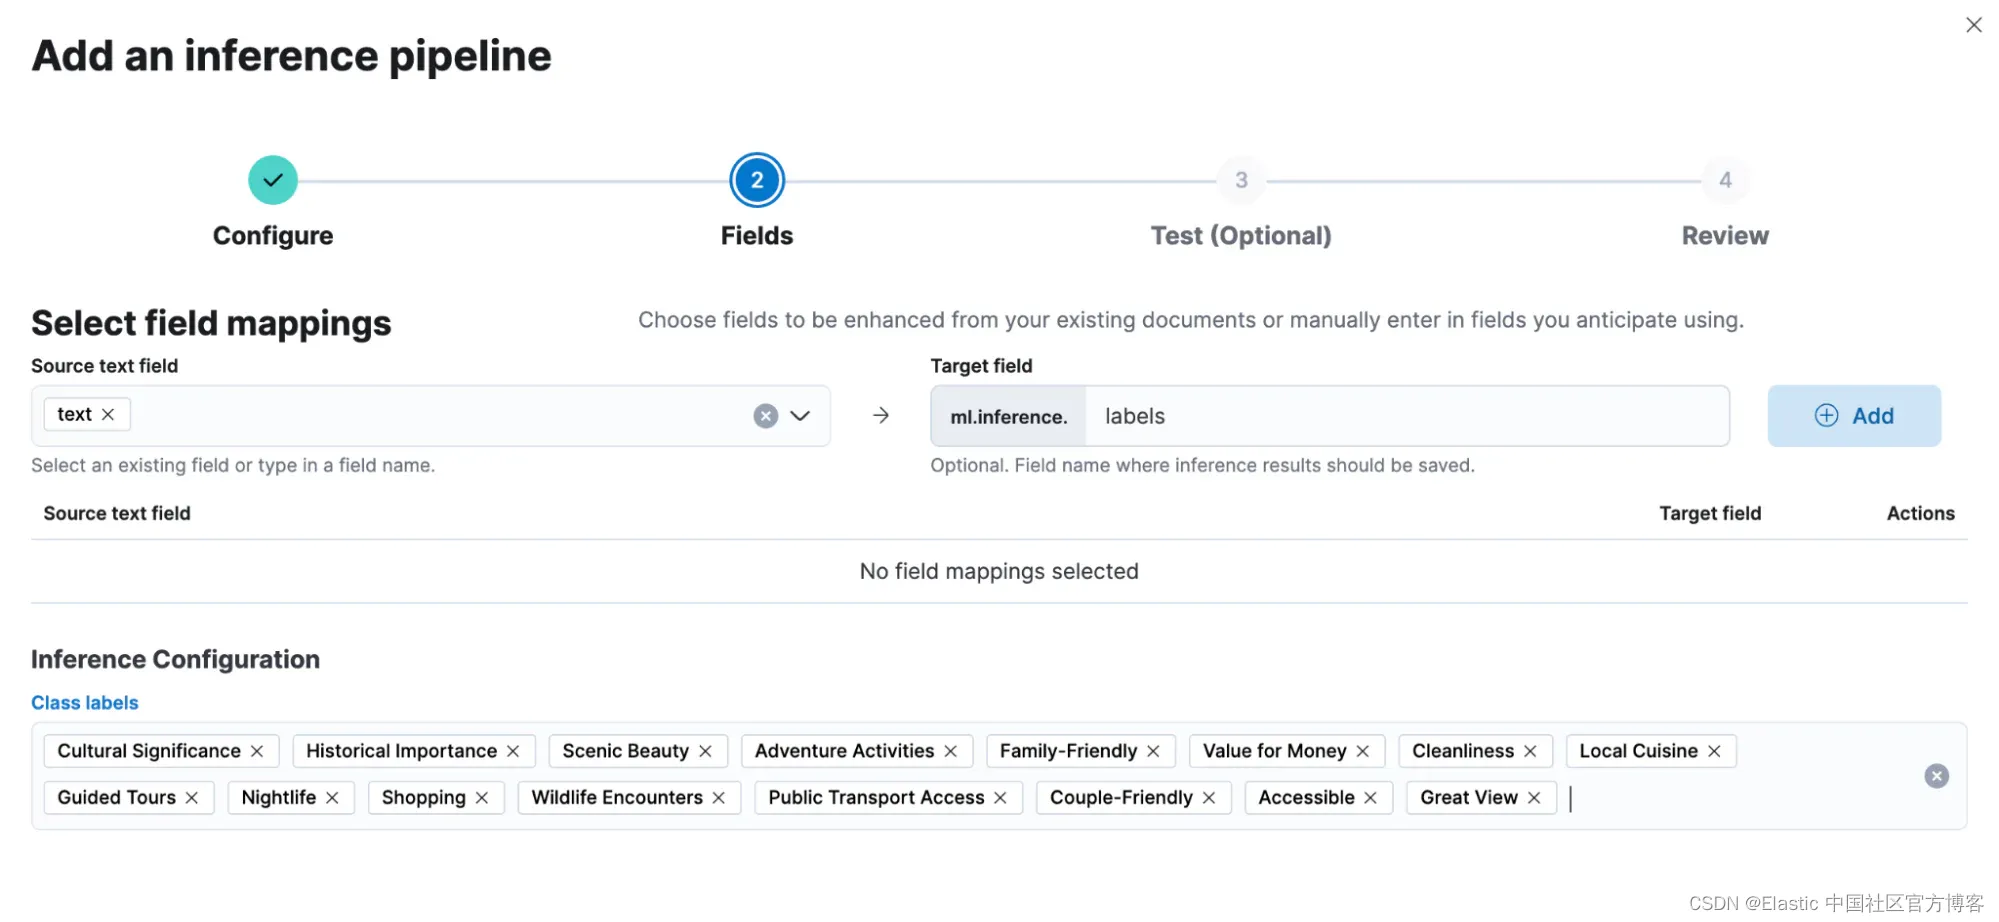This screenshot has width=1999, height=922.
Task: Open the source text field combo box
Action: click(x=440, y=416)
